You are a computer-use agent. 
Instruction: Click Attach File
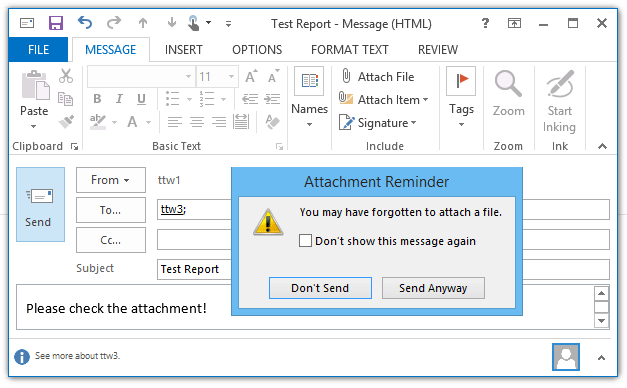coord(378,76)
